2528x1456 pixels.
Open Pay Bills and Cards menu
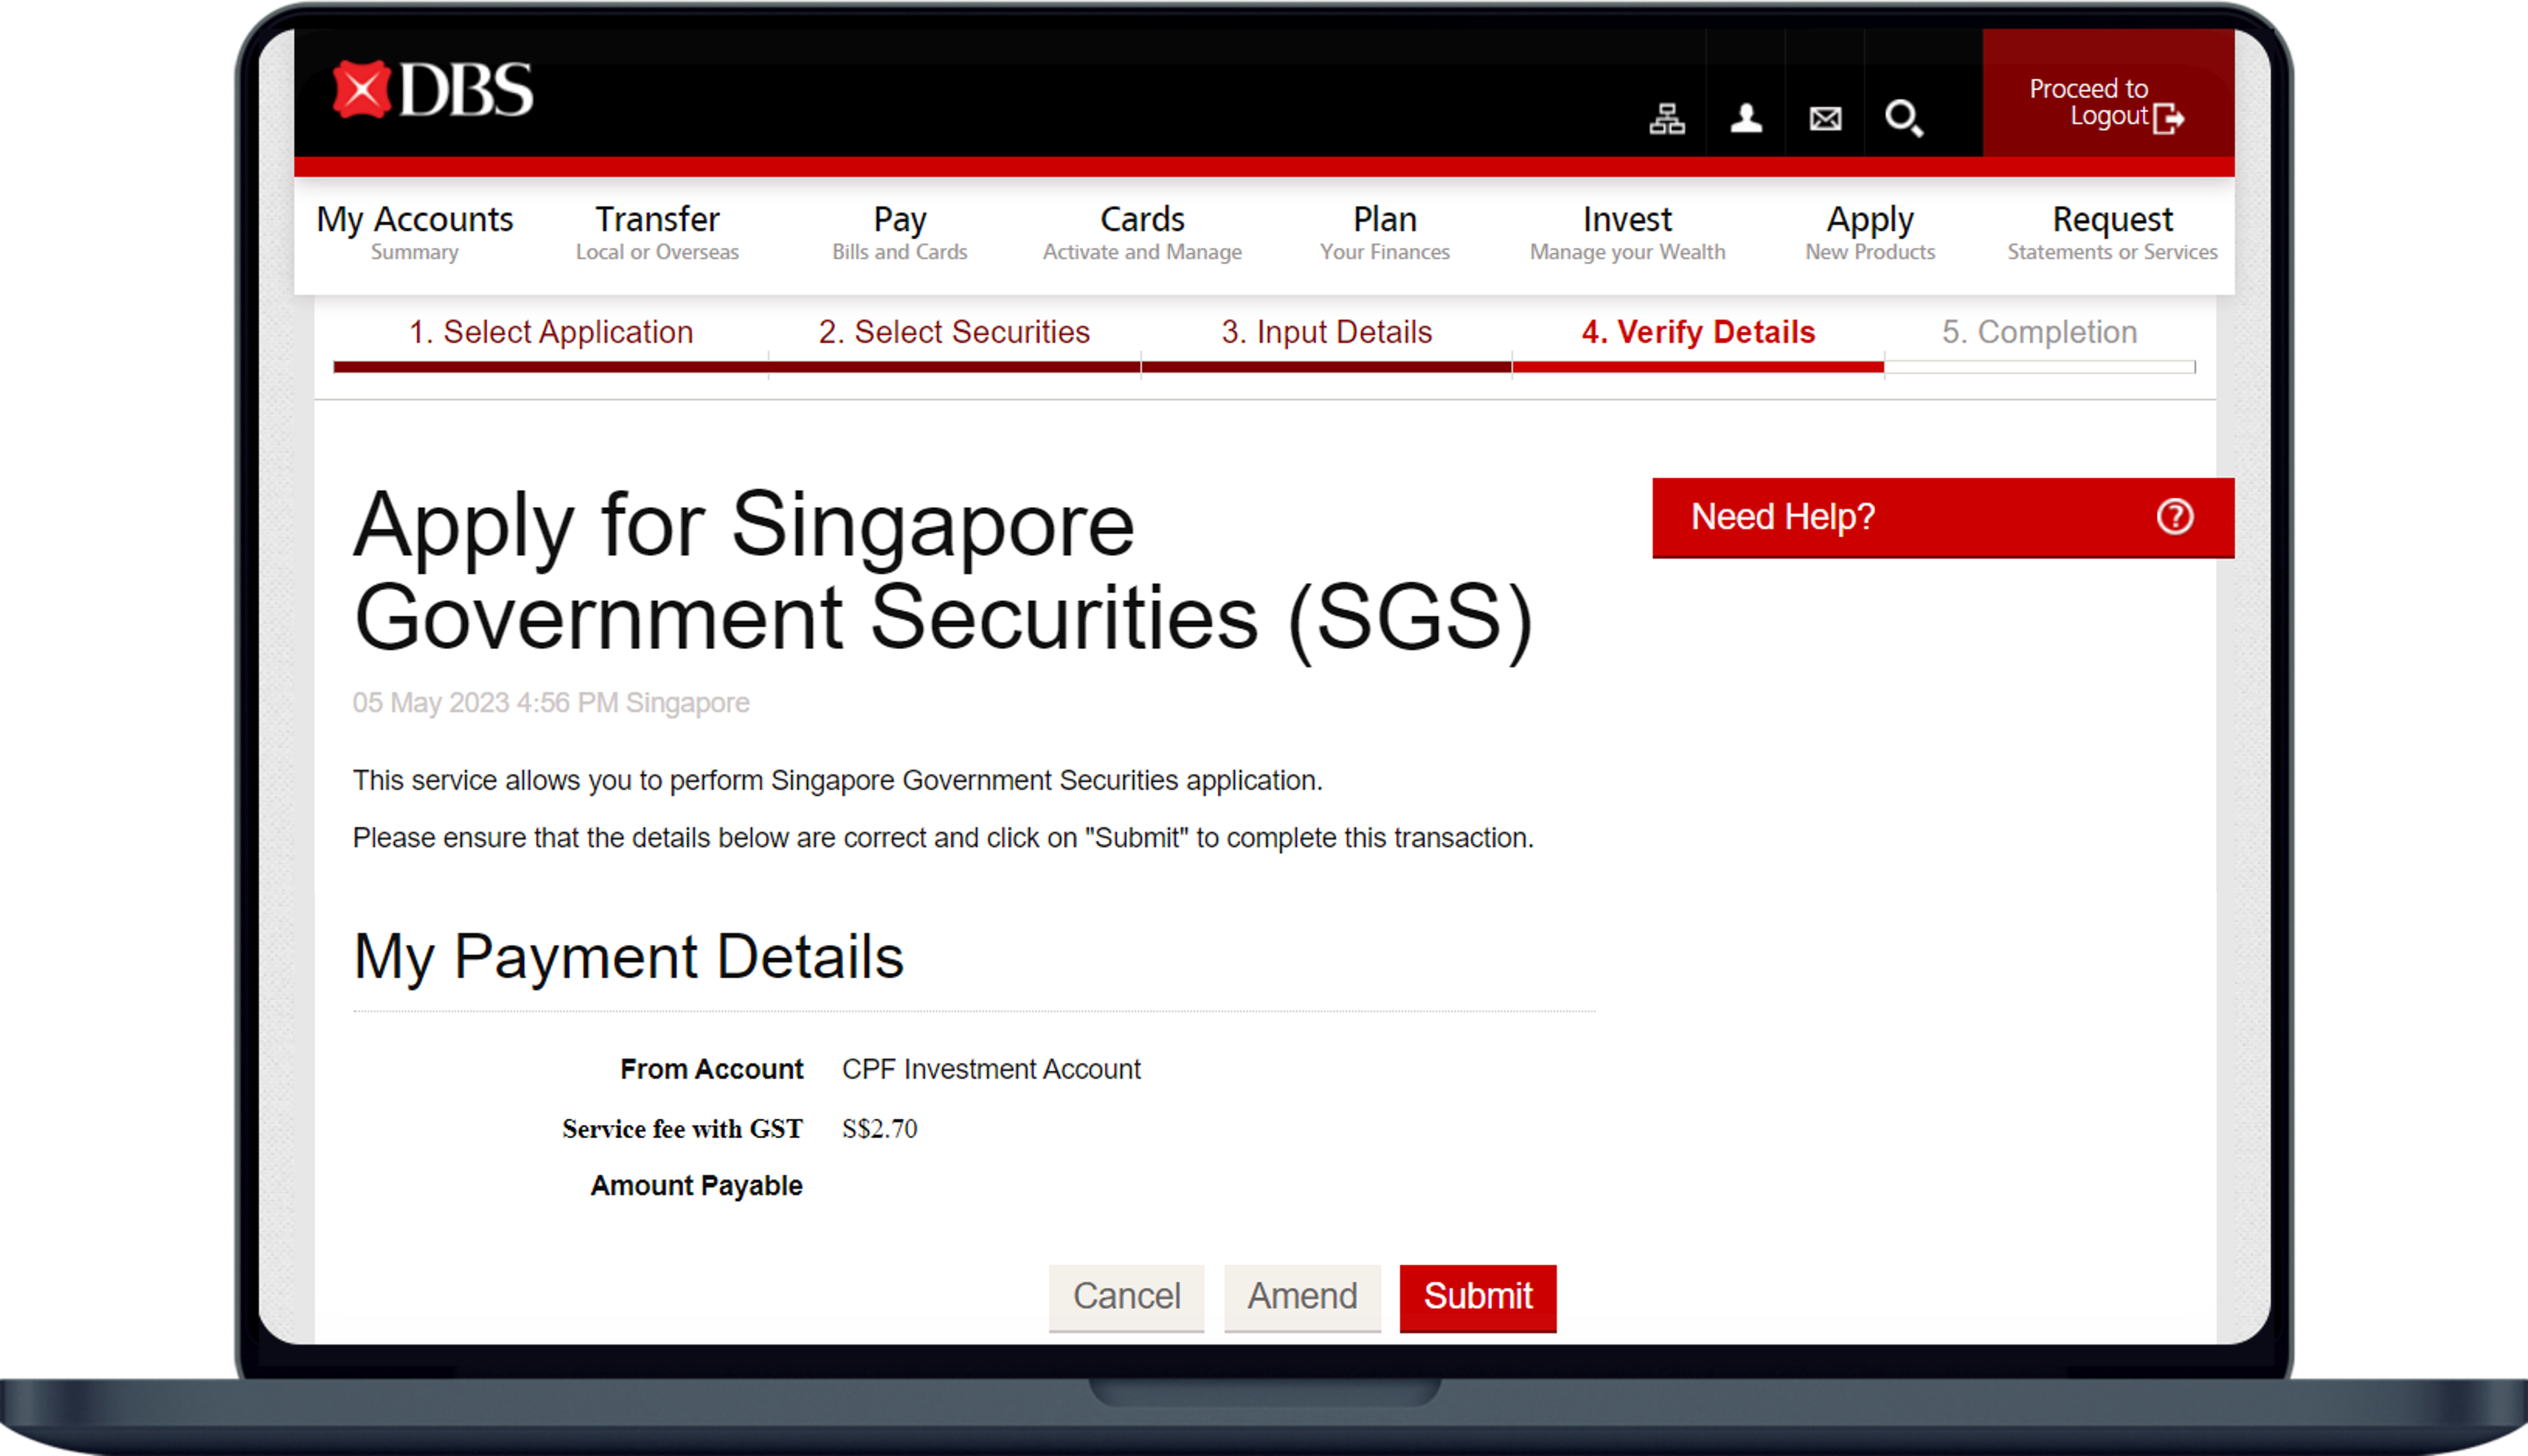899,232
